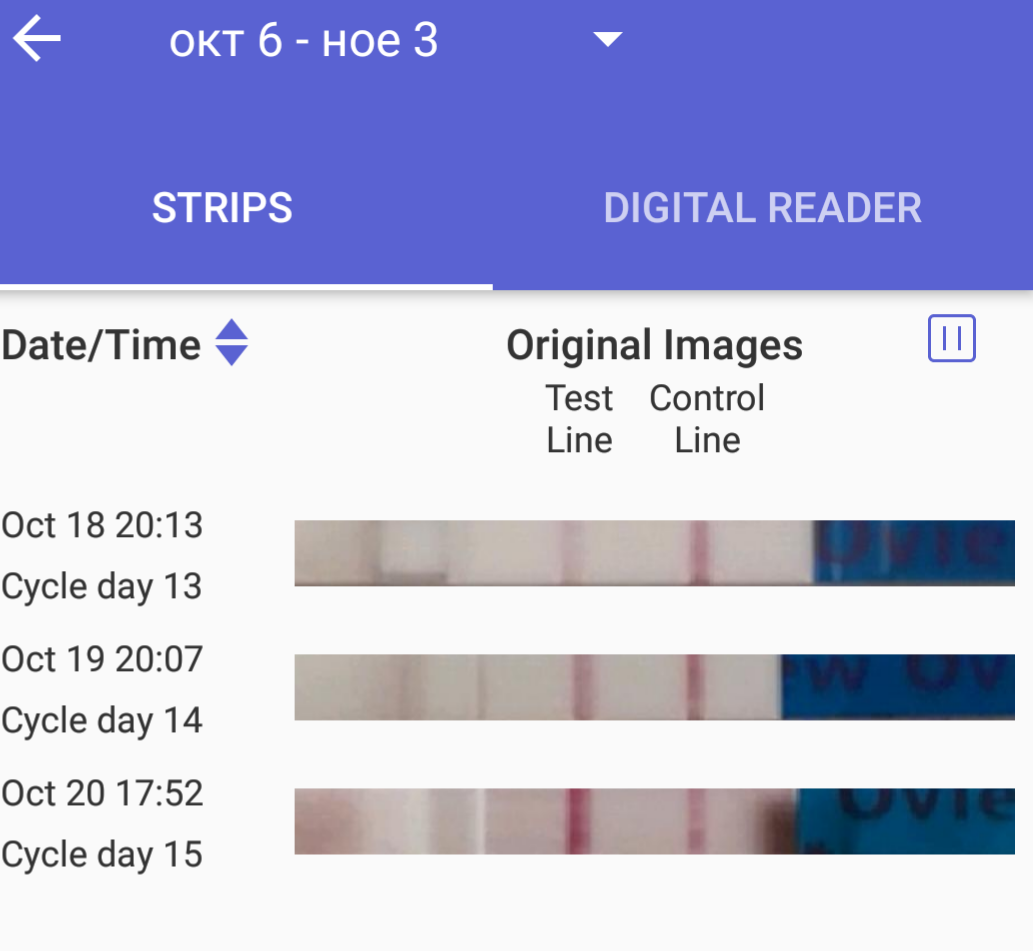The height and width of the screenshot is (951, 1033).
Task: Open the Oct 19 test strip image
Action: [x=654, y=687]
